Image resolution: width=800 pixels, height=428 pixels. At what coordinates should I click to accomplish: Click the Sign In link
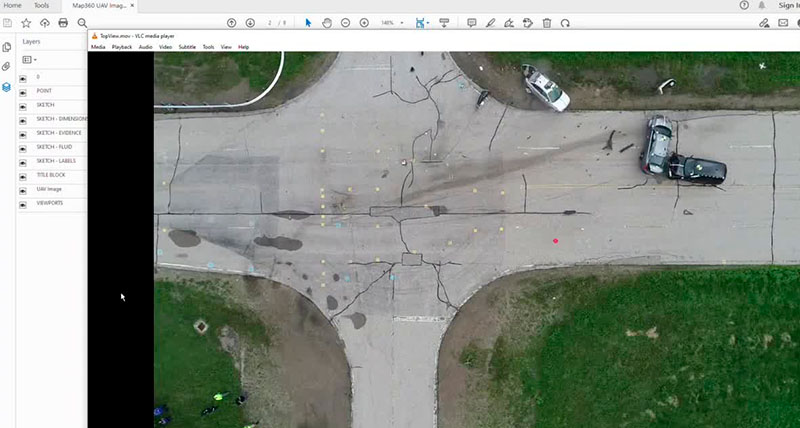787,5
